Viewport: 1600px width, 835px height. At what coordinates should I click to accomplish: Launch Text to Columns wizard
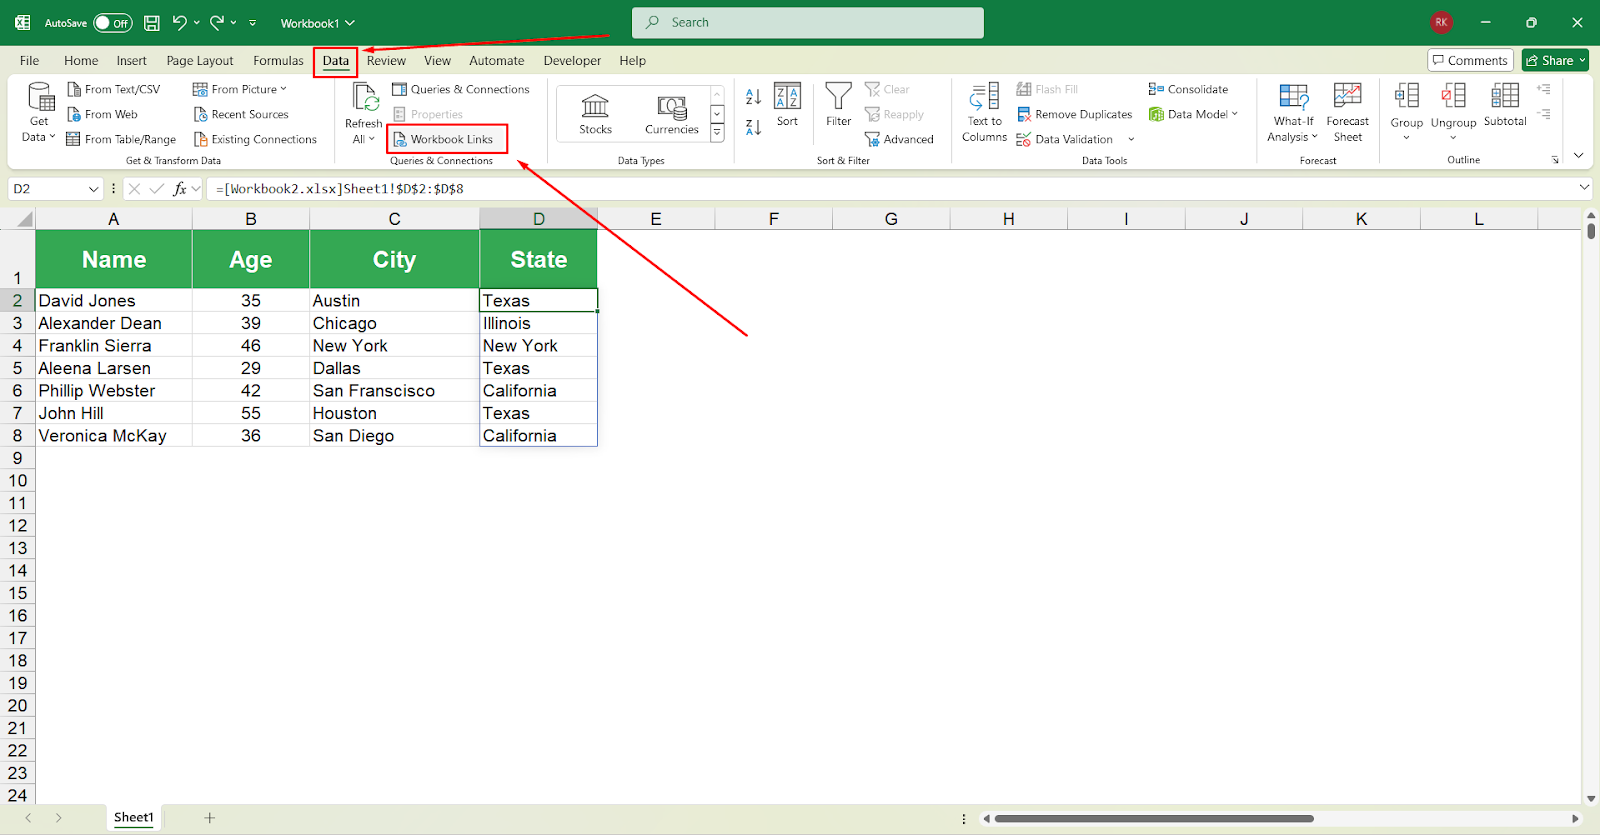(x=985, y=112)
